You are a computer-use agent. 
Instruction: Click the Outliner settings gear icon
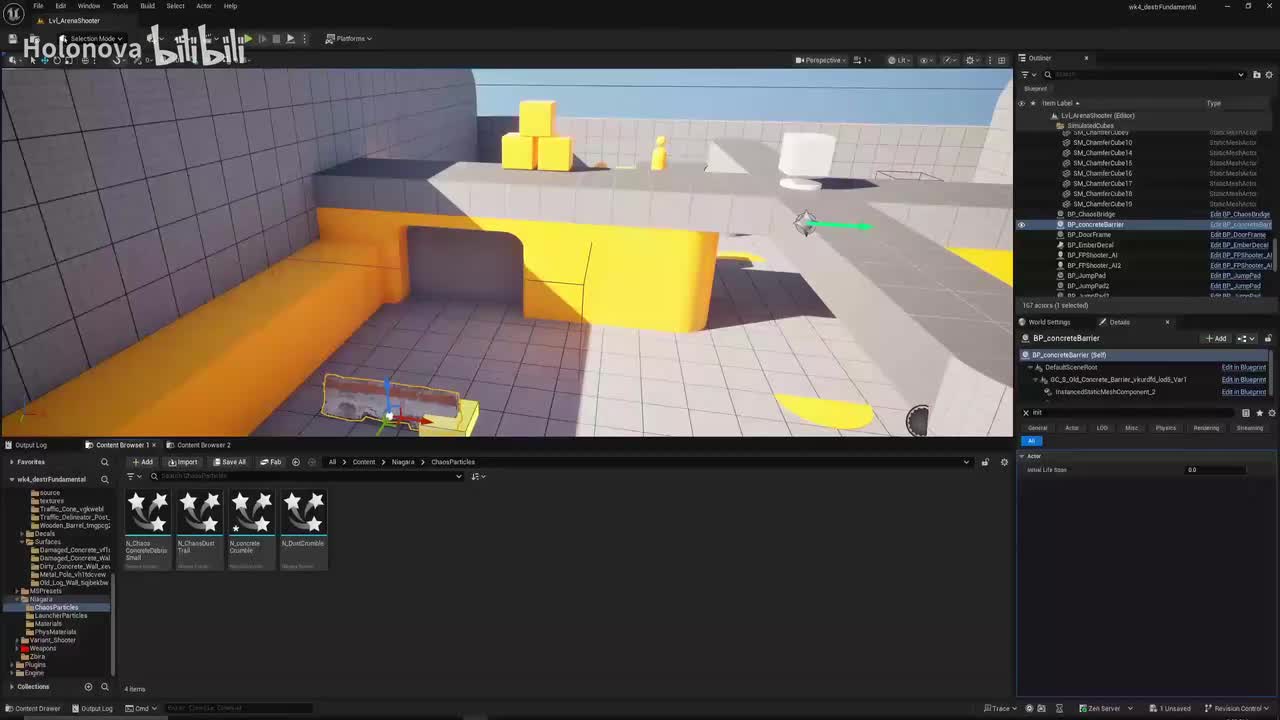point(1270,74)
